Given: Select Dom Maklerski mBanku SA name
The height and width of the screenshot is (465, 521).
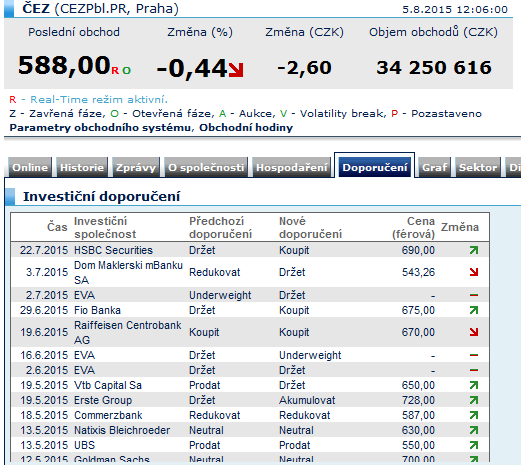Looking at the screenshot, I should click(x=128, y=272).
